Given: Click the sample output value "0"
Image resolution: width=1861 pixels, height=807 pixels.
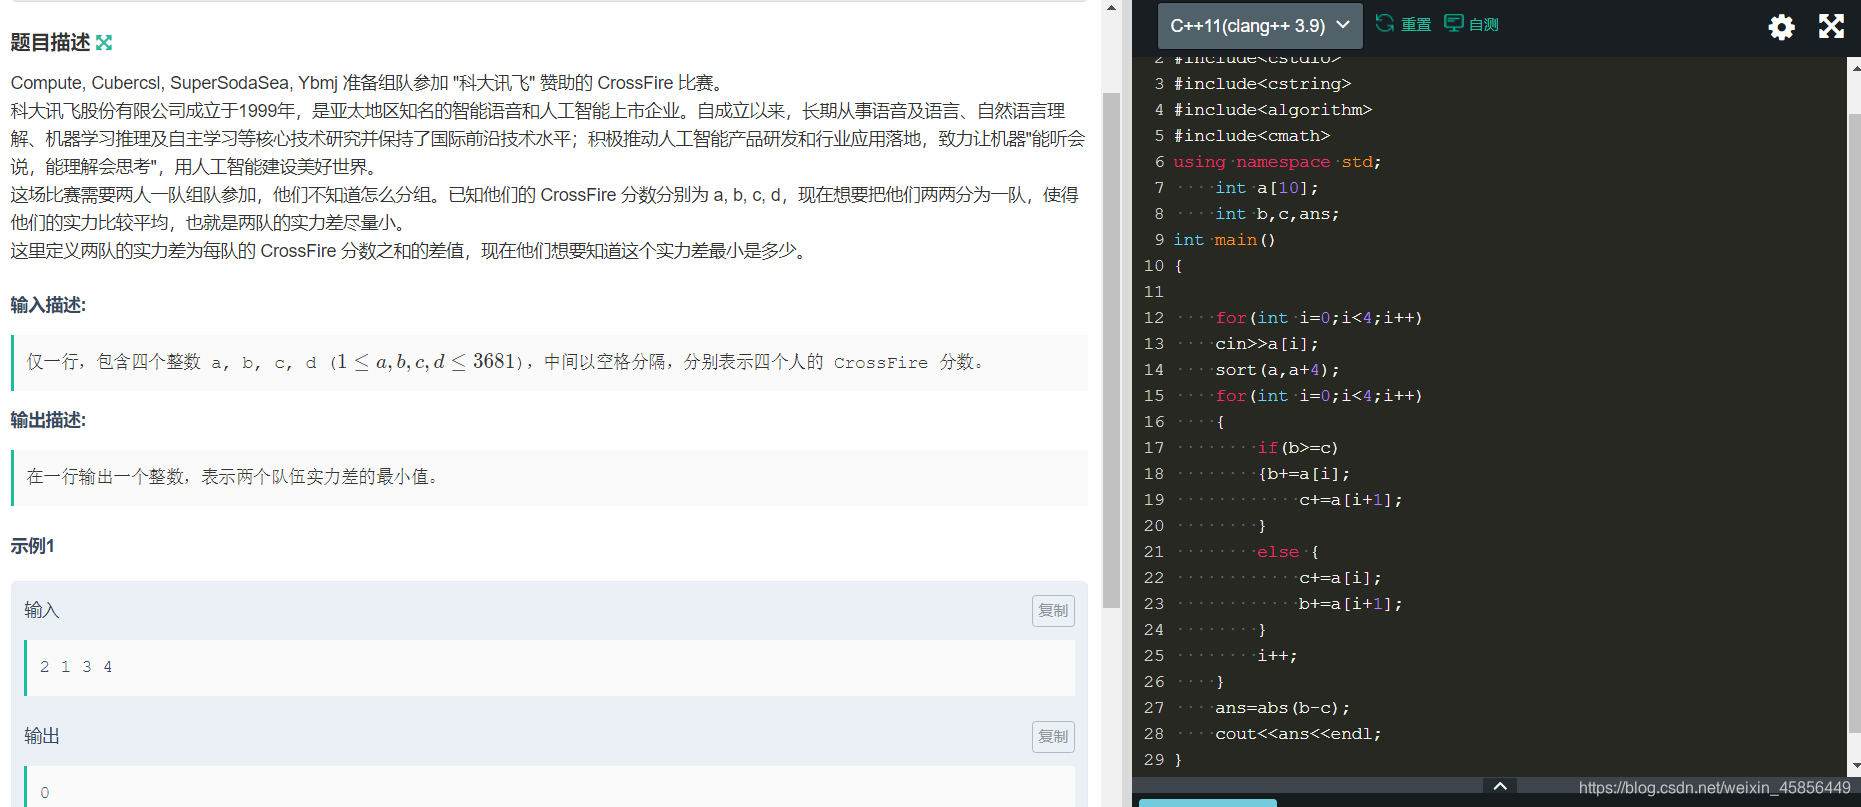Looking at the screenshot, I should pos(45,793).
